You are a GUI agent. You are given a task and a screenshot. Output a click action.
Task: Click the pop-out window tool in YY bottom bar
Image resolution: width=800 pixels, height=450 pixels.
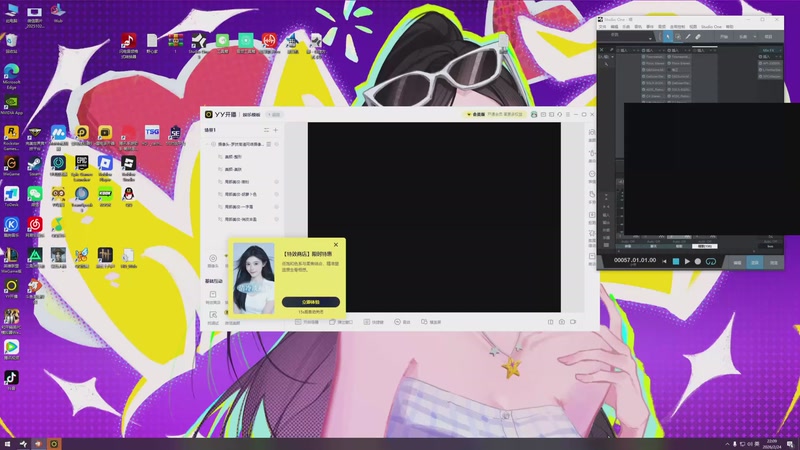click(341, 322)
